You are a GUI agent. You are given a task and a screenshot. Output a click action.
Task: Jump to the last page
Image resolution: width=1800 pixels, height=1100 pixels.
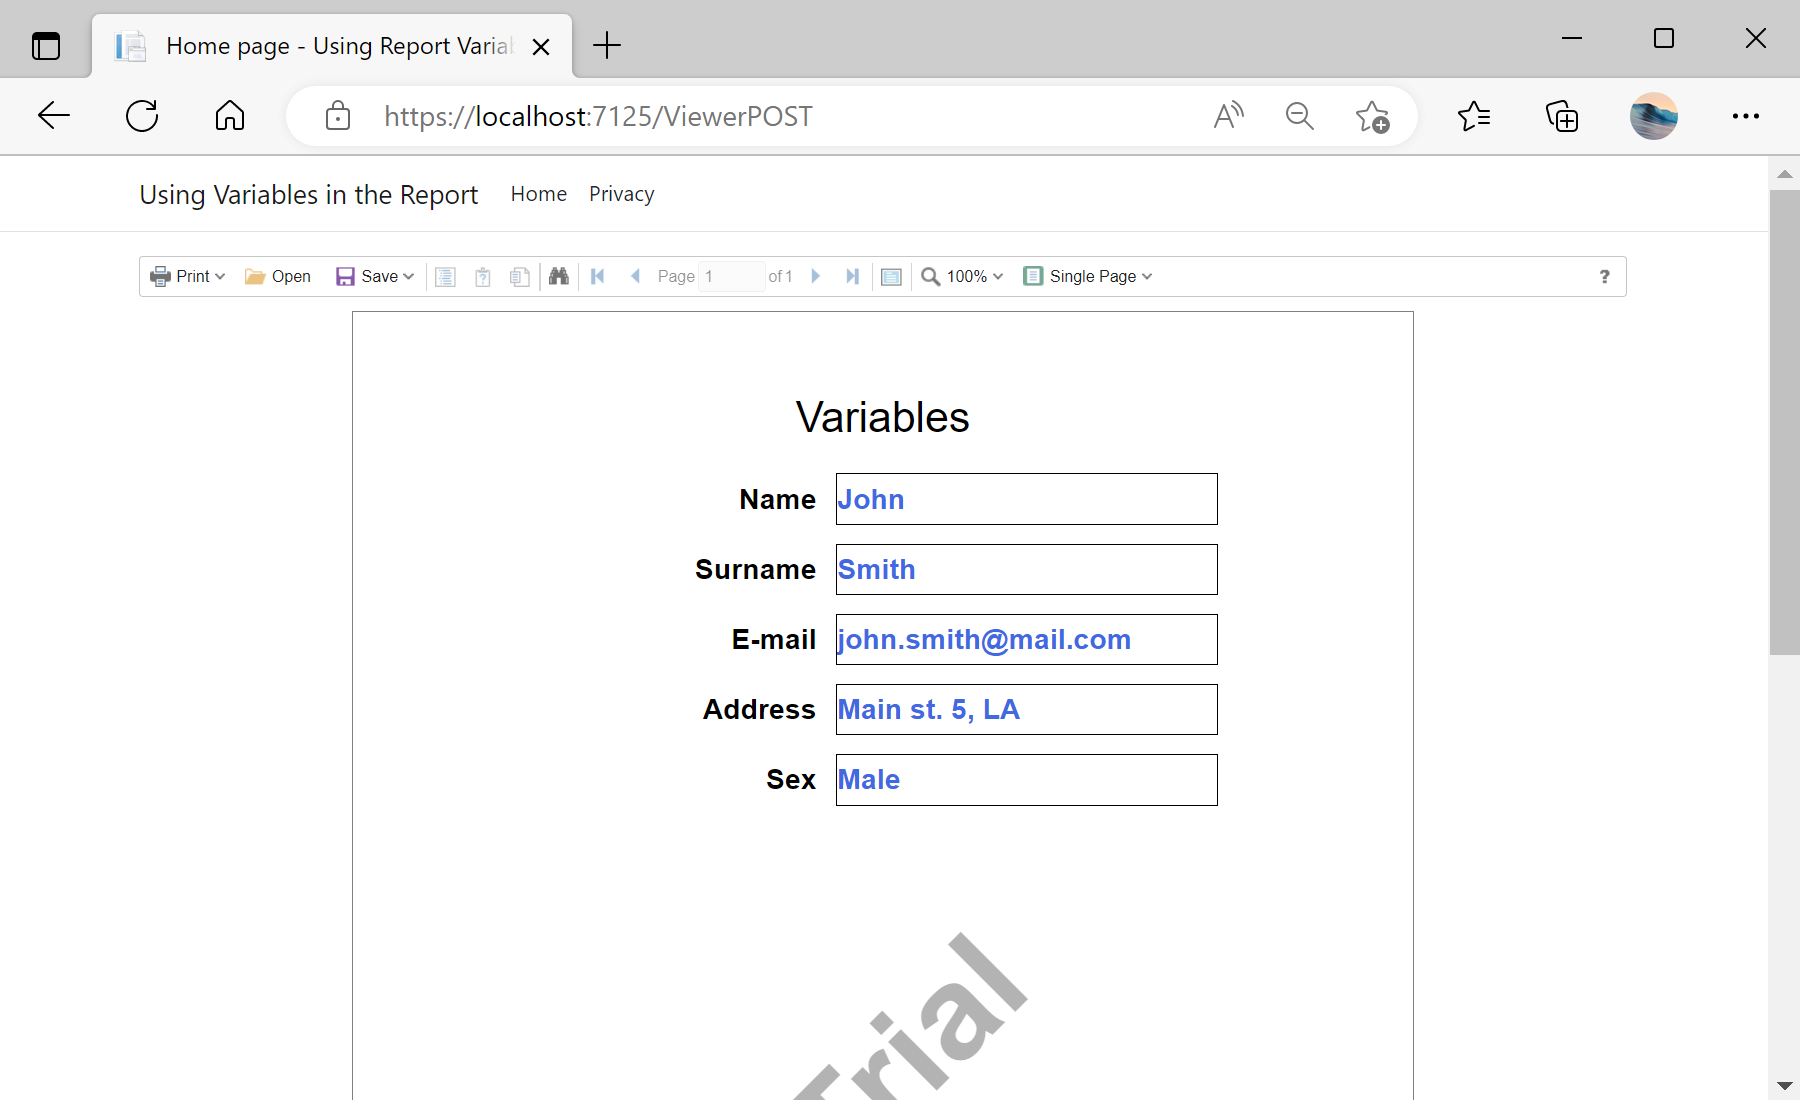(x=852, y=277)
